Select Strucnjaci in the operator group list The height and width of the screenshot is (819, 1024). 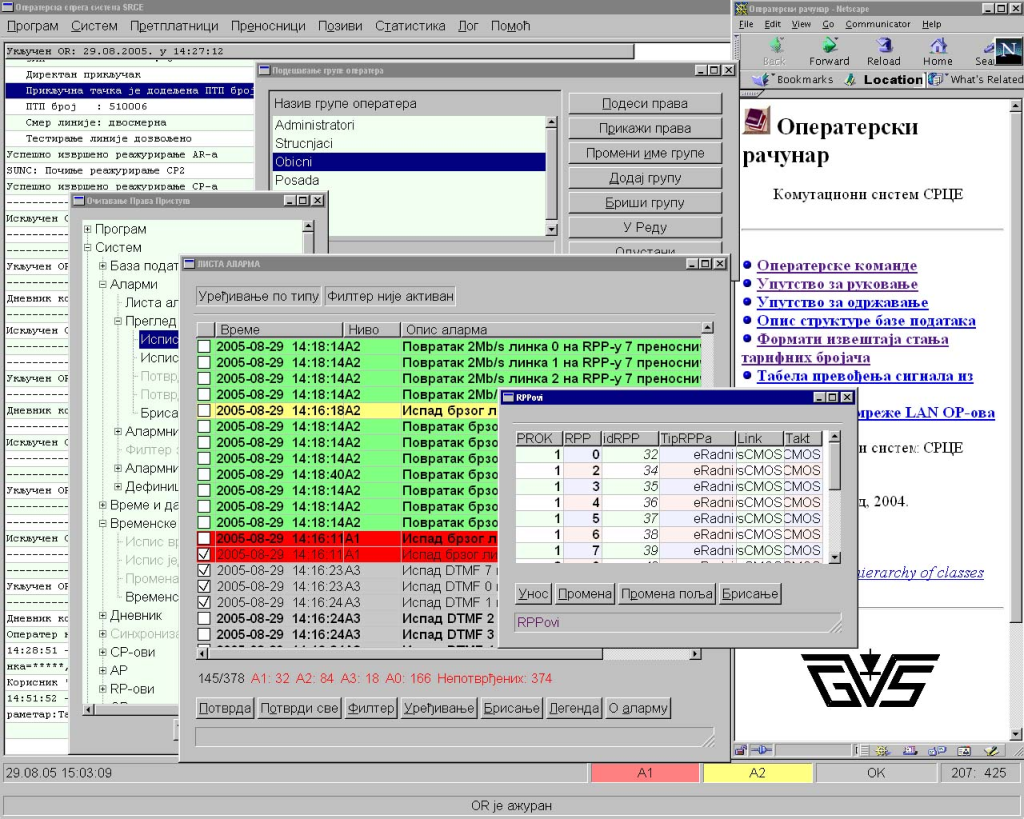point(304,144)
